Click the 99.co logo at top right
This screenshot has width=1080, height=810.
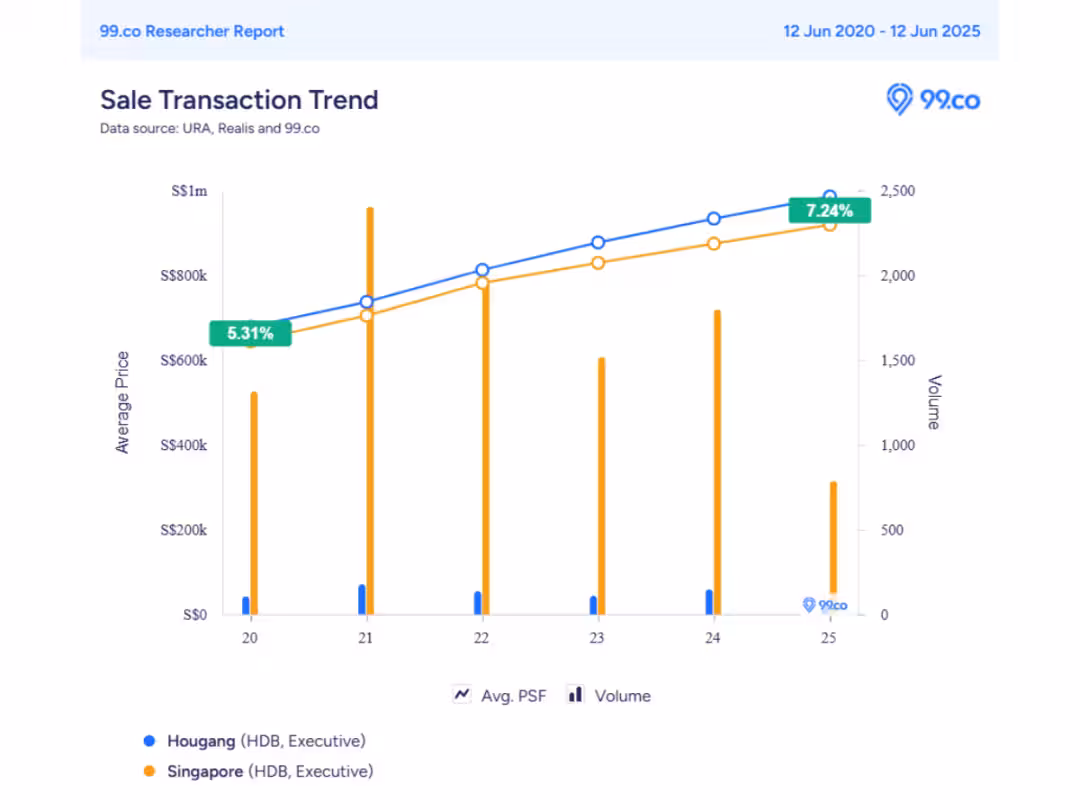933,100
